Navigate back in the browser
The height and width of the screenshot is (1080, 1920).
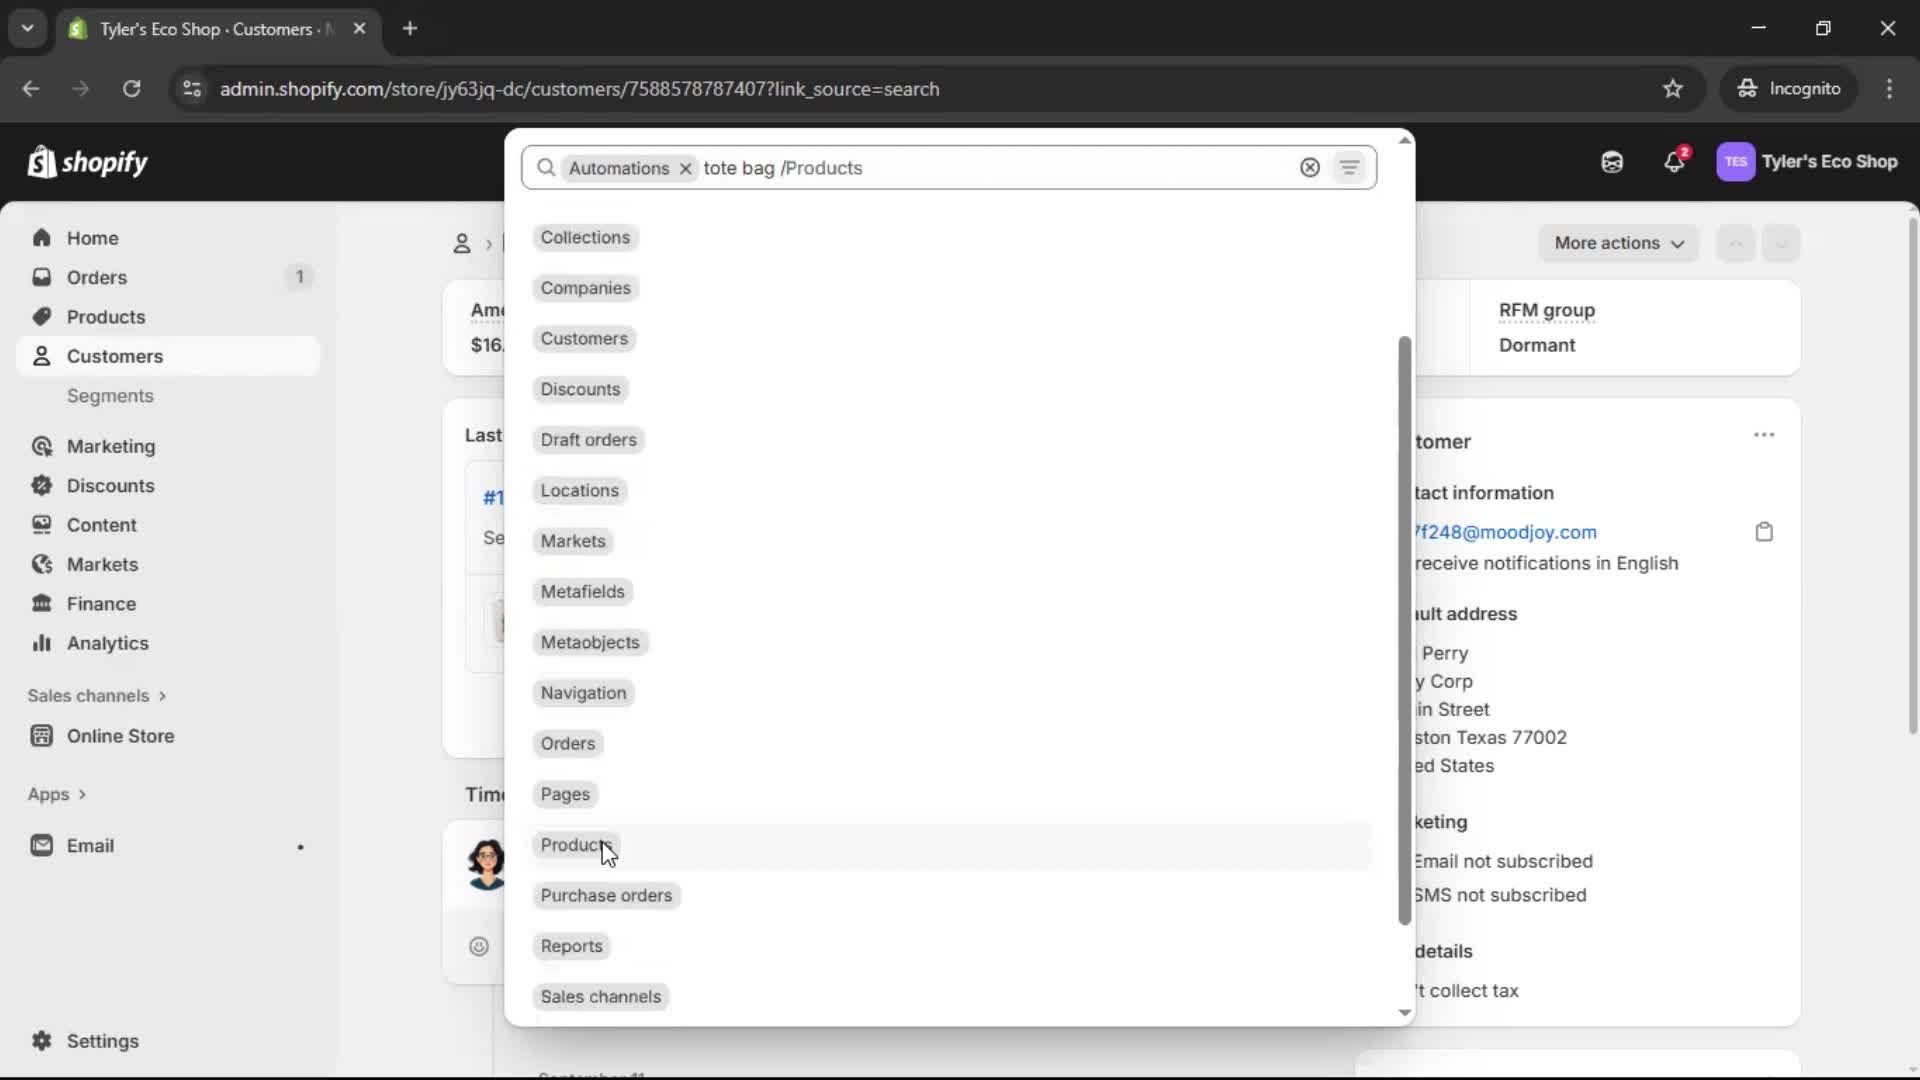coord(31,89)
